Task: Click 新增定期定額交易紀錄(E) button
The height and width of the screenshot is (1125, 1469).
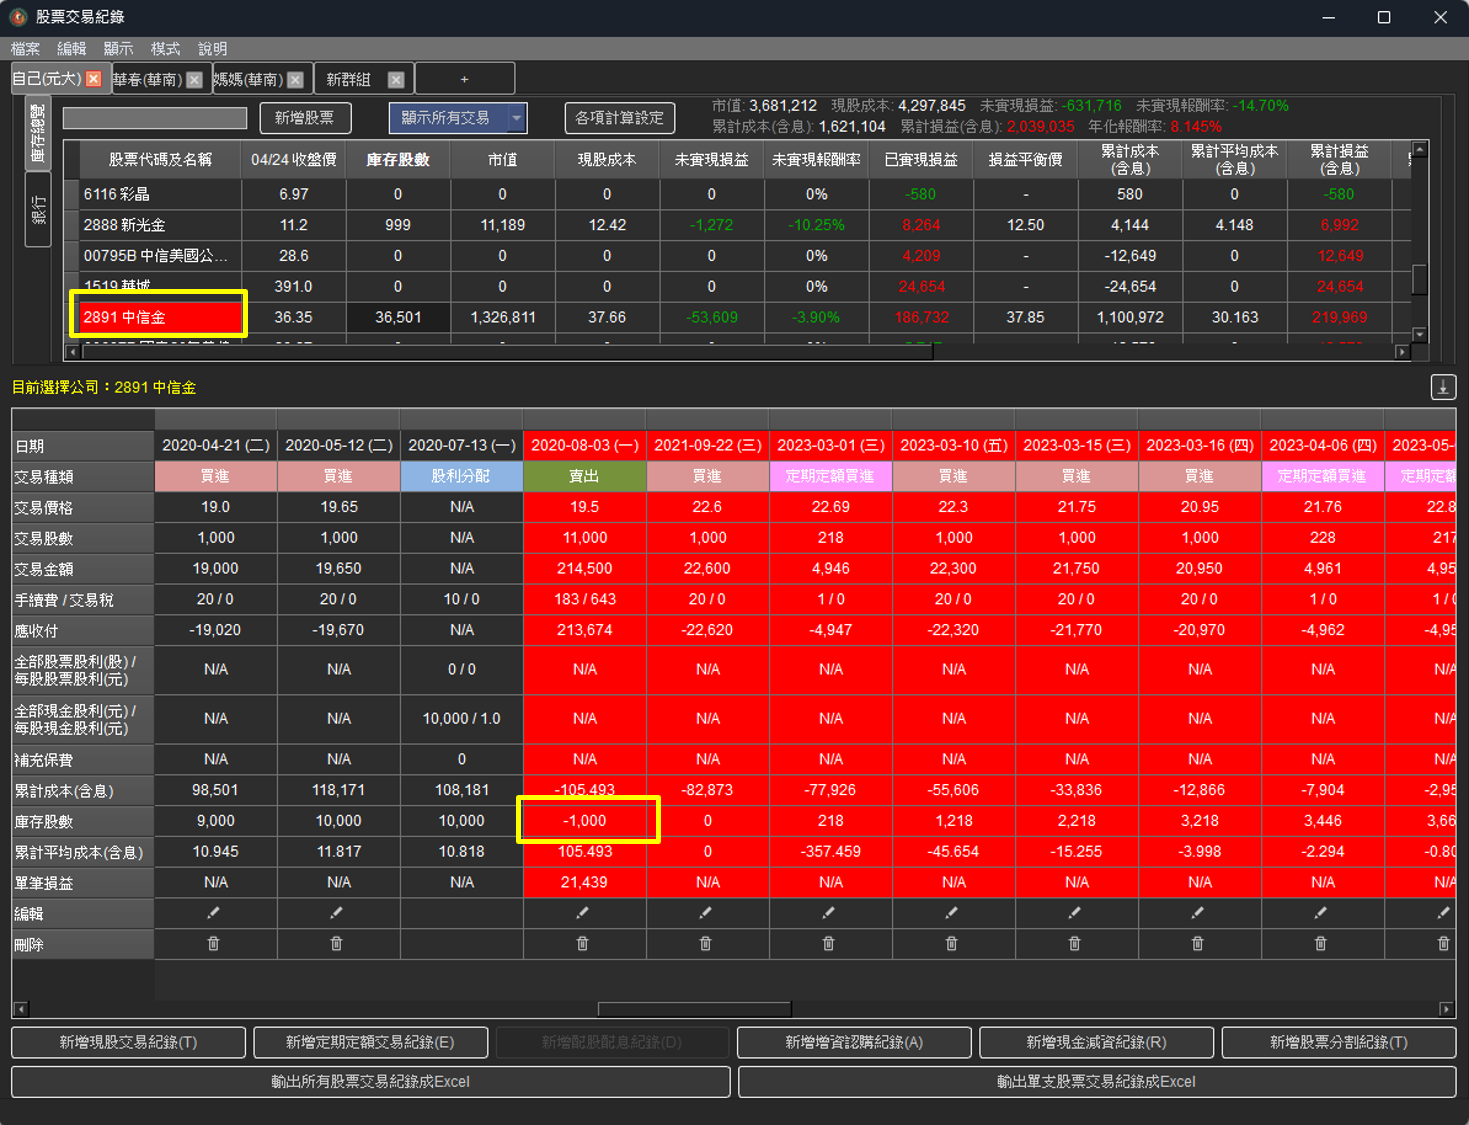Action: [x=370, y=1042]
